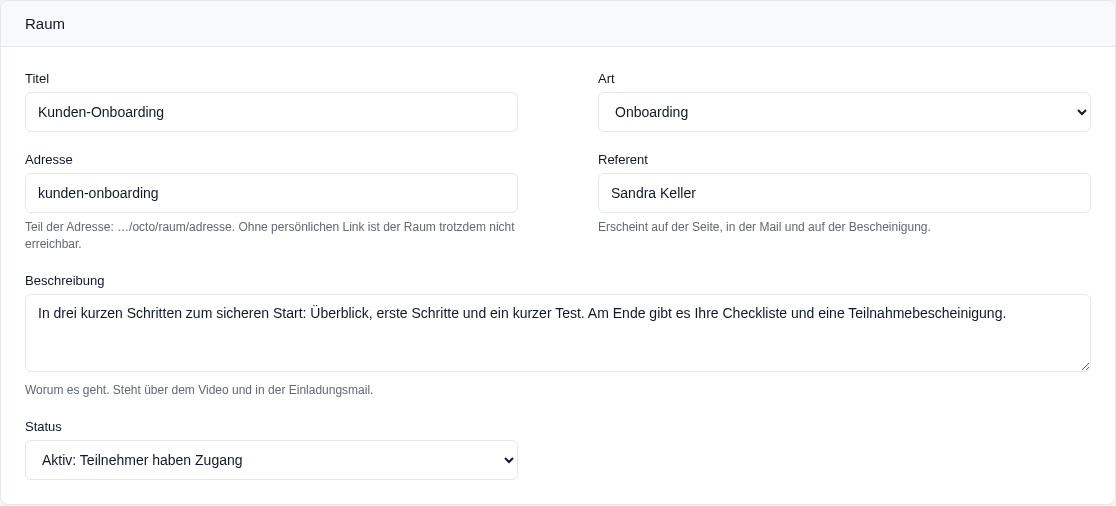Click inside the Beschreibung text area
This screenshot has width=1116, height=506.
(x=558, y=333)
